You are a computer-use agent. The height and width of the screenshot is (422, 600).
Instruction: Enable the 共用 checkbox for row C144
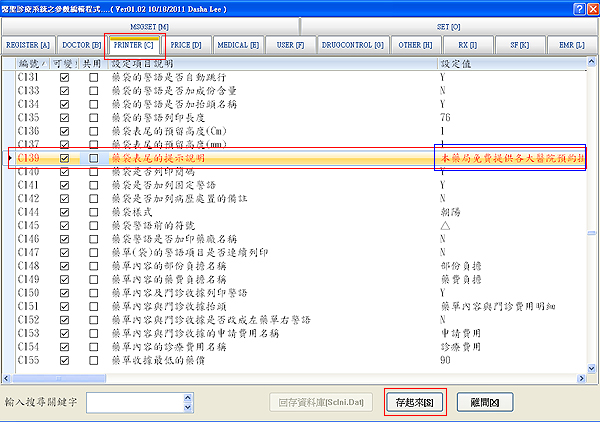pyautogui.click(x=93, y=213)
